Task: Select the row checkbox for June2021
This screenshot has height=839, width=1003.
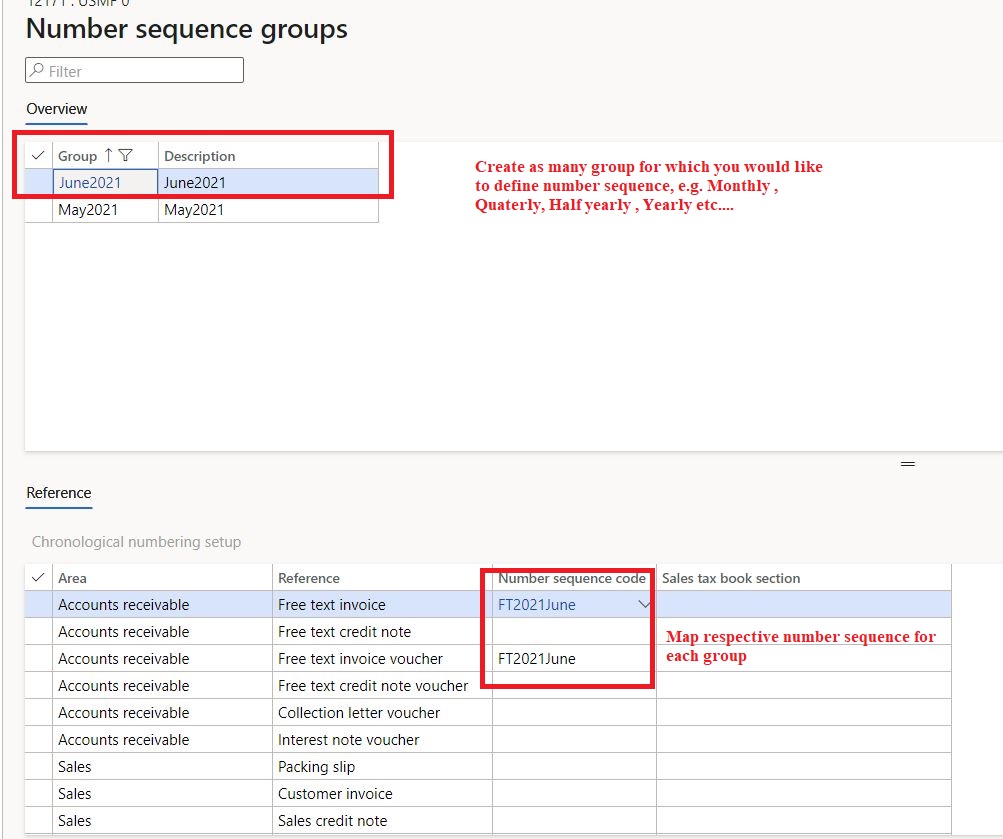Action: 38,182
